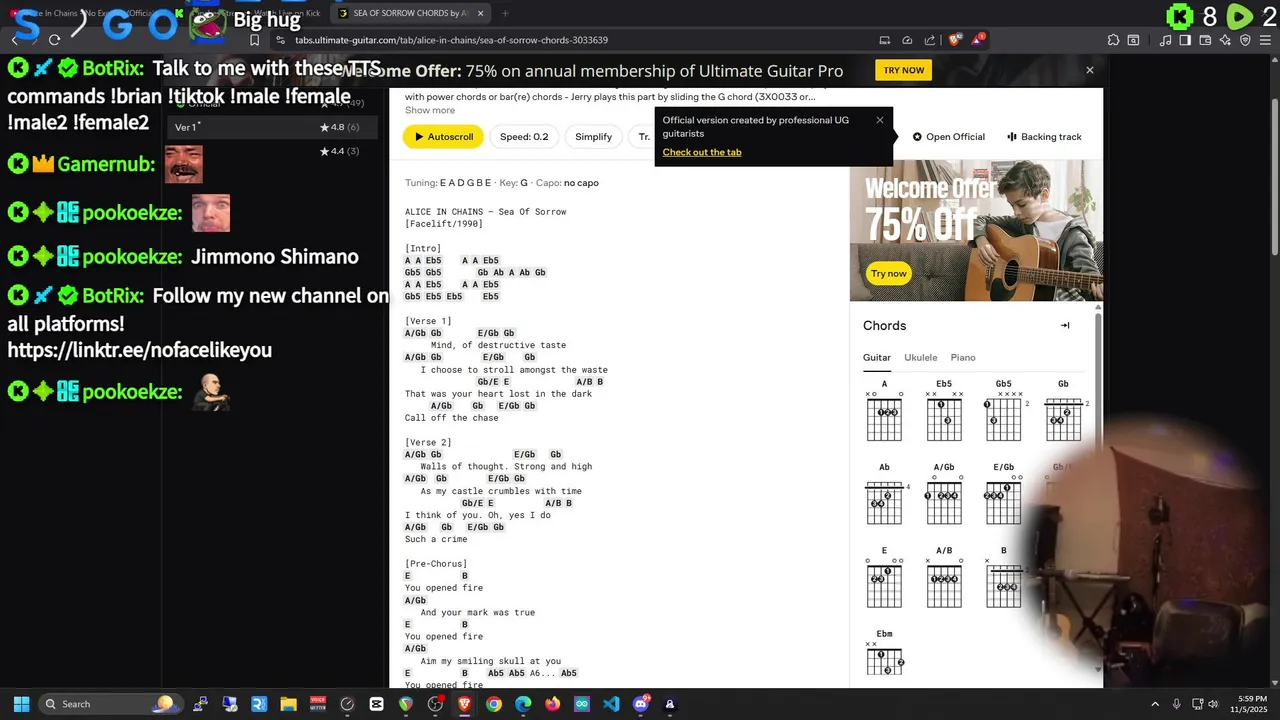Screen dimensions: 1280x720
Task: Click the share page icon
Action: (930, 40)
